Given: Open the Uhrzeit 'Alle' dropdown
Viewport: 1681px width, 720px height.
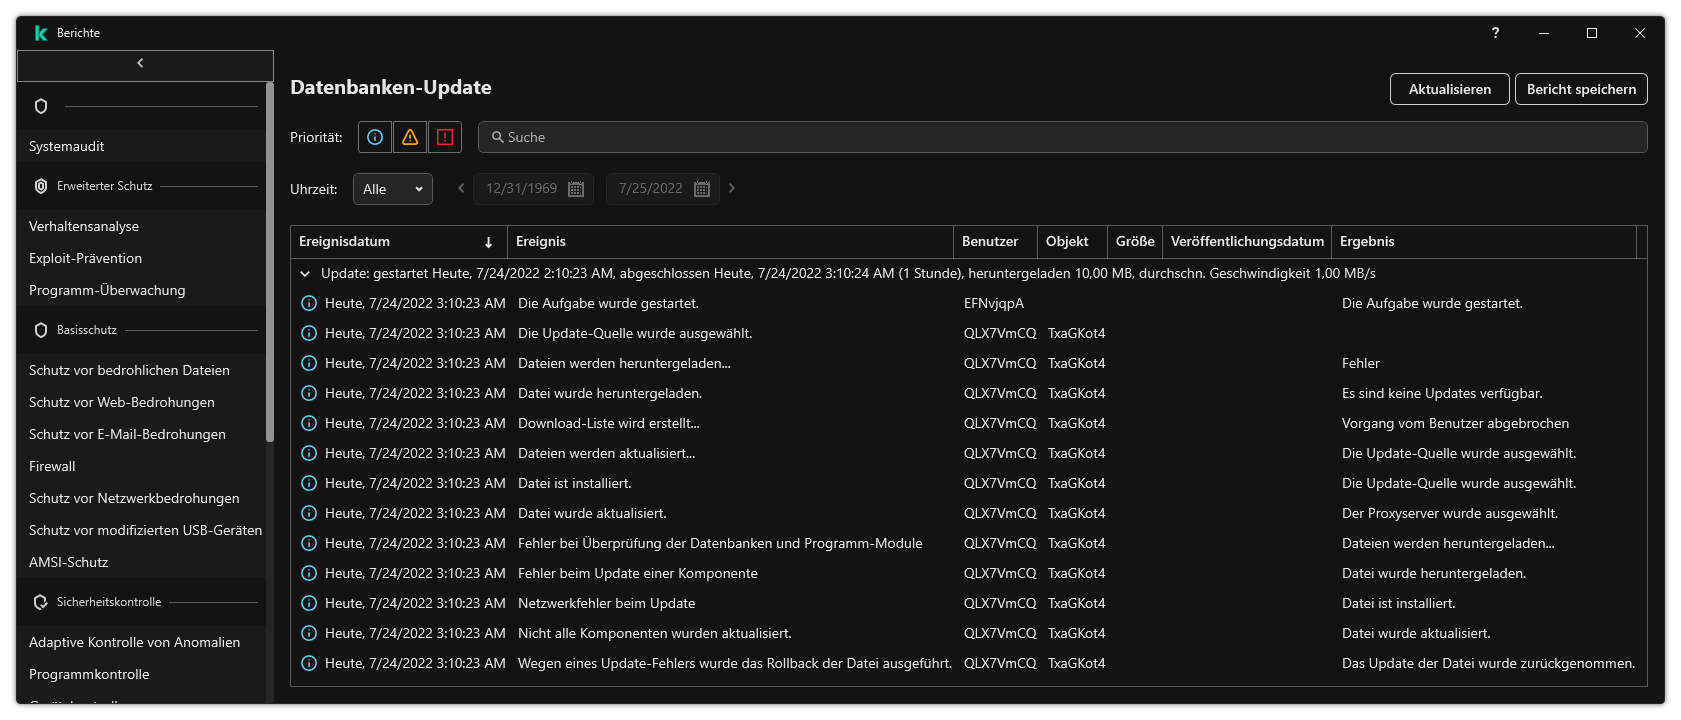Looking at the screenshot, I should coord(392,189).
